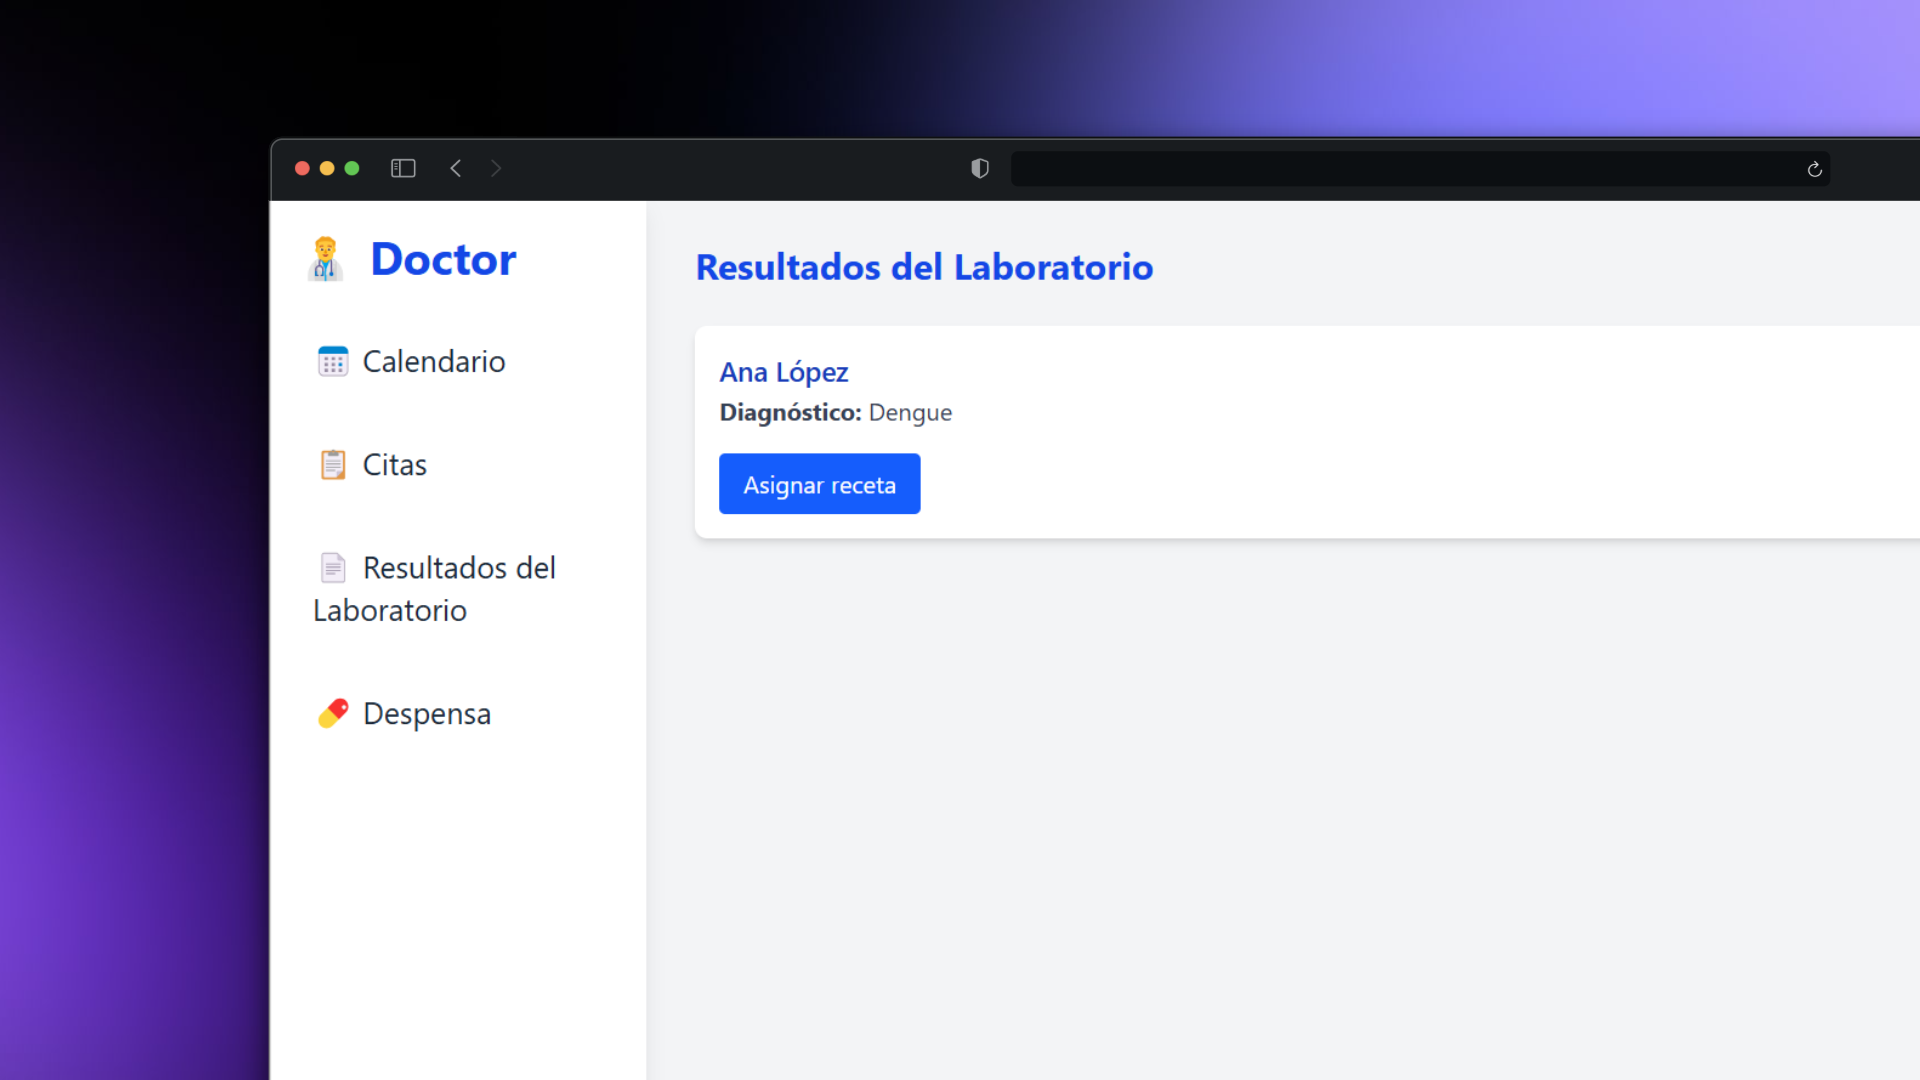Click the doctor emoji logo icon
The height and width of the screenshot is (1080, 1920).
pyautogui.click(x=325, y=259)
